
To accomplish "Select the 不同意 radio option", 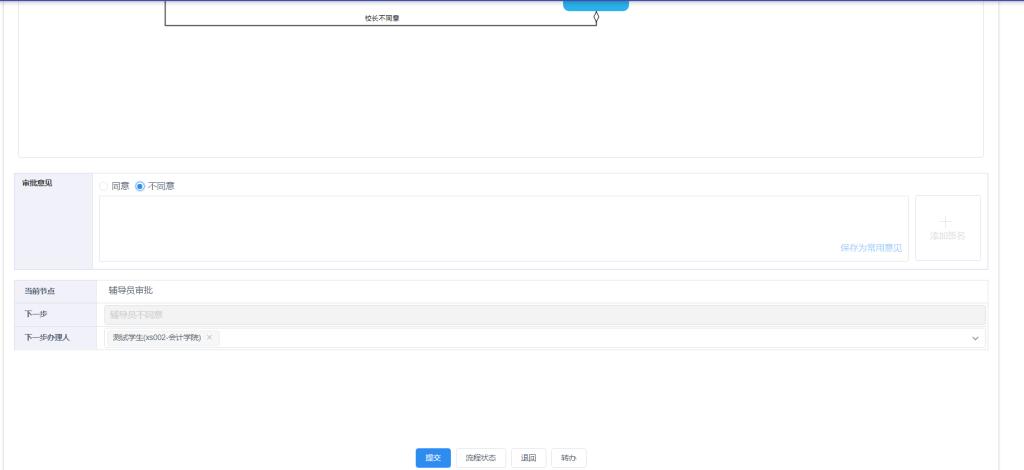I will click(140, 186).
